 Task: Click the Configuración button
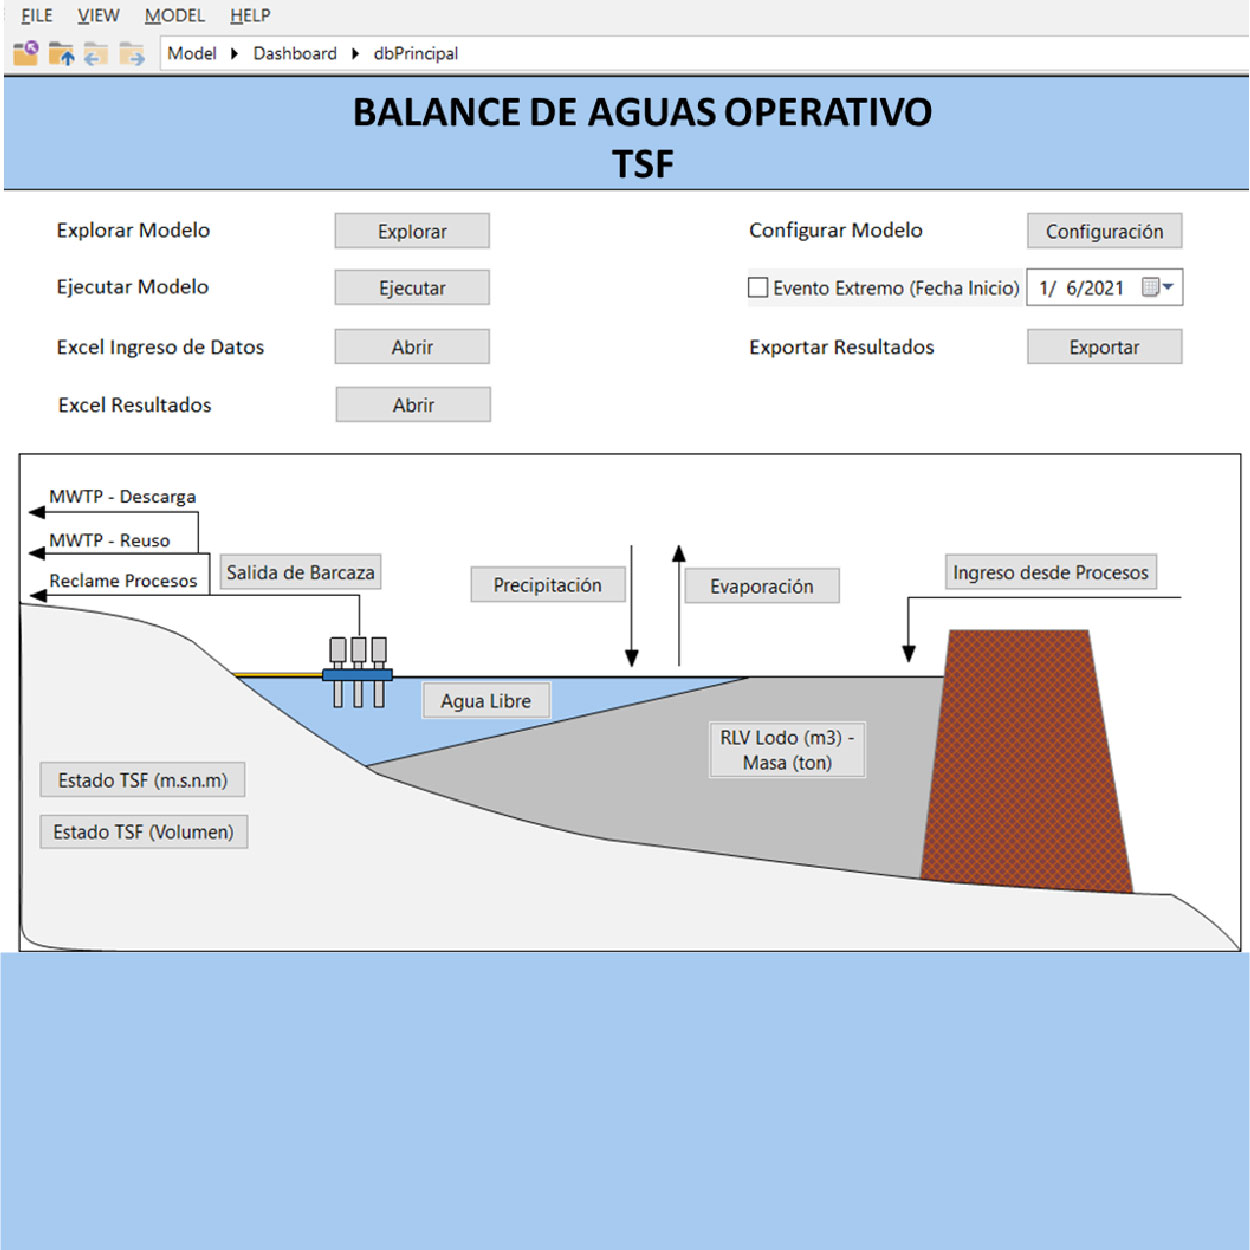pos(1104,231)
